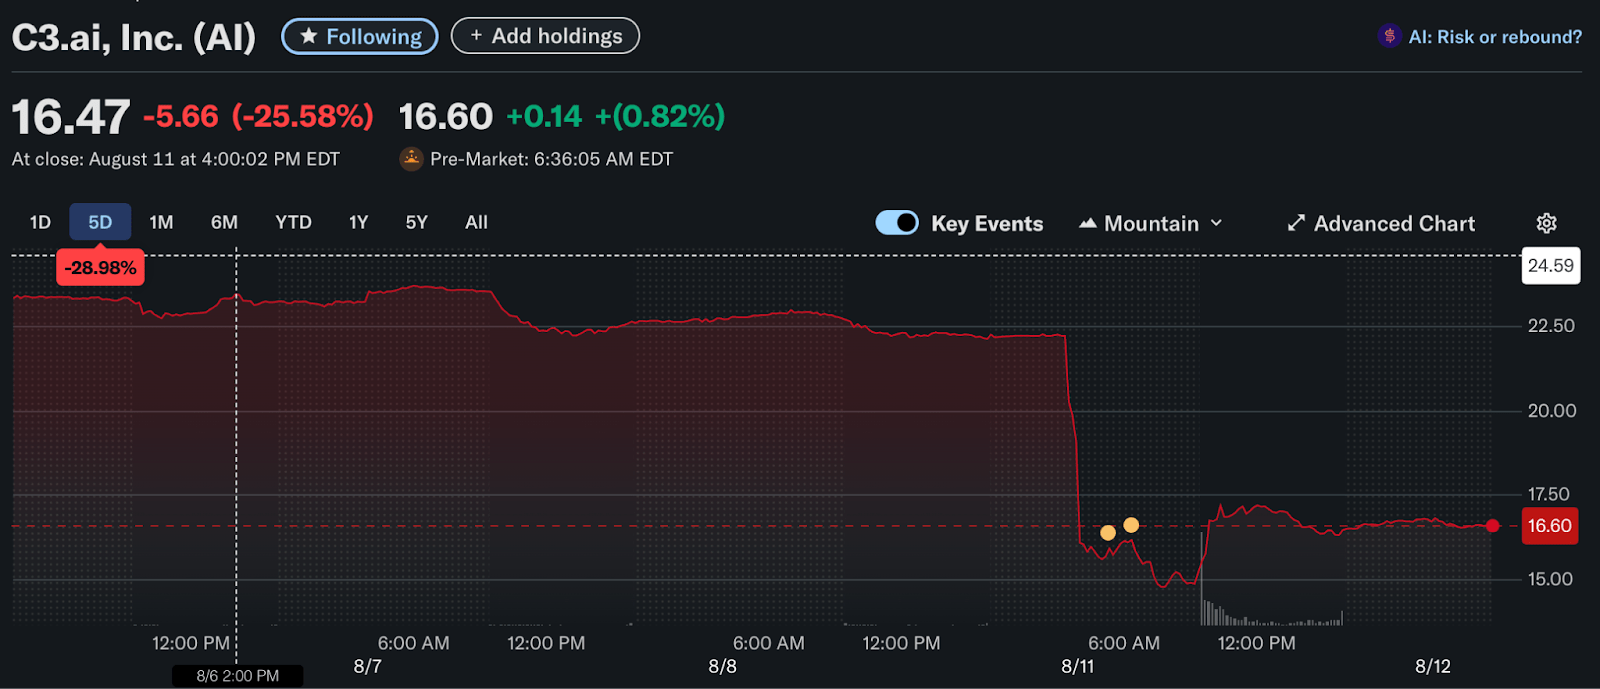Image resolution: width=1600 pixels, height=689 pixels.
Task: Select the 5Y time range
Action: pos(416,222)
